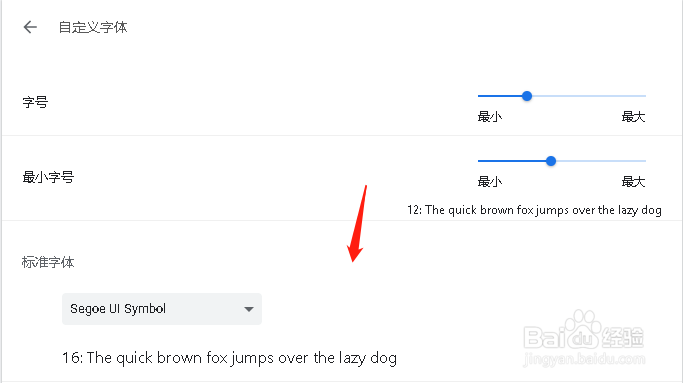Click the 标准字体 section heading
Image resolution: width=683 pixels, height=383 pixels.
click(48, 262)
